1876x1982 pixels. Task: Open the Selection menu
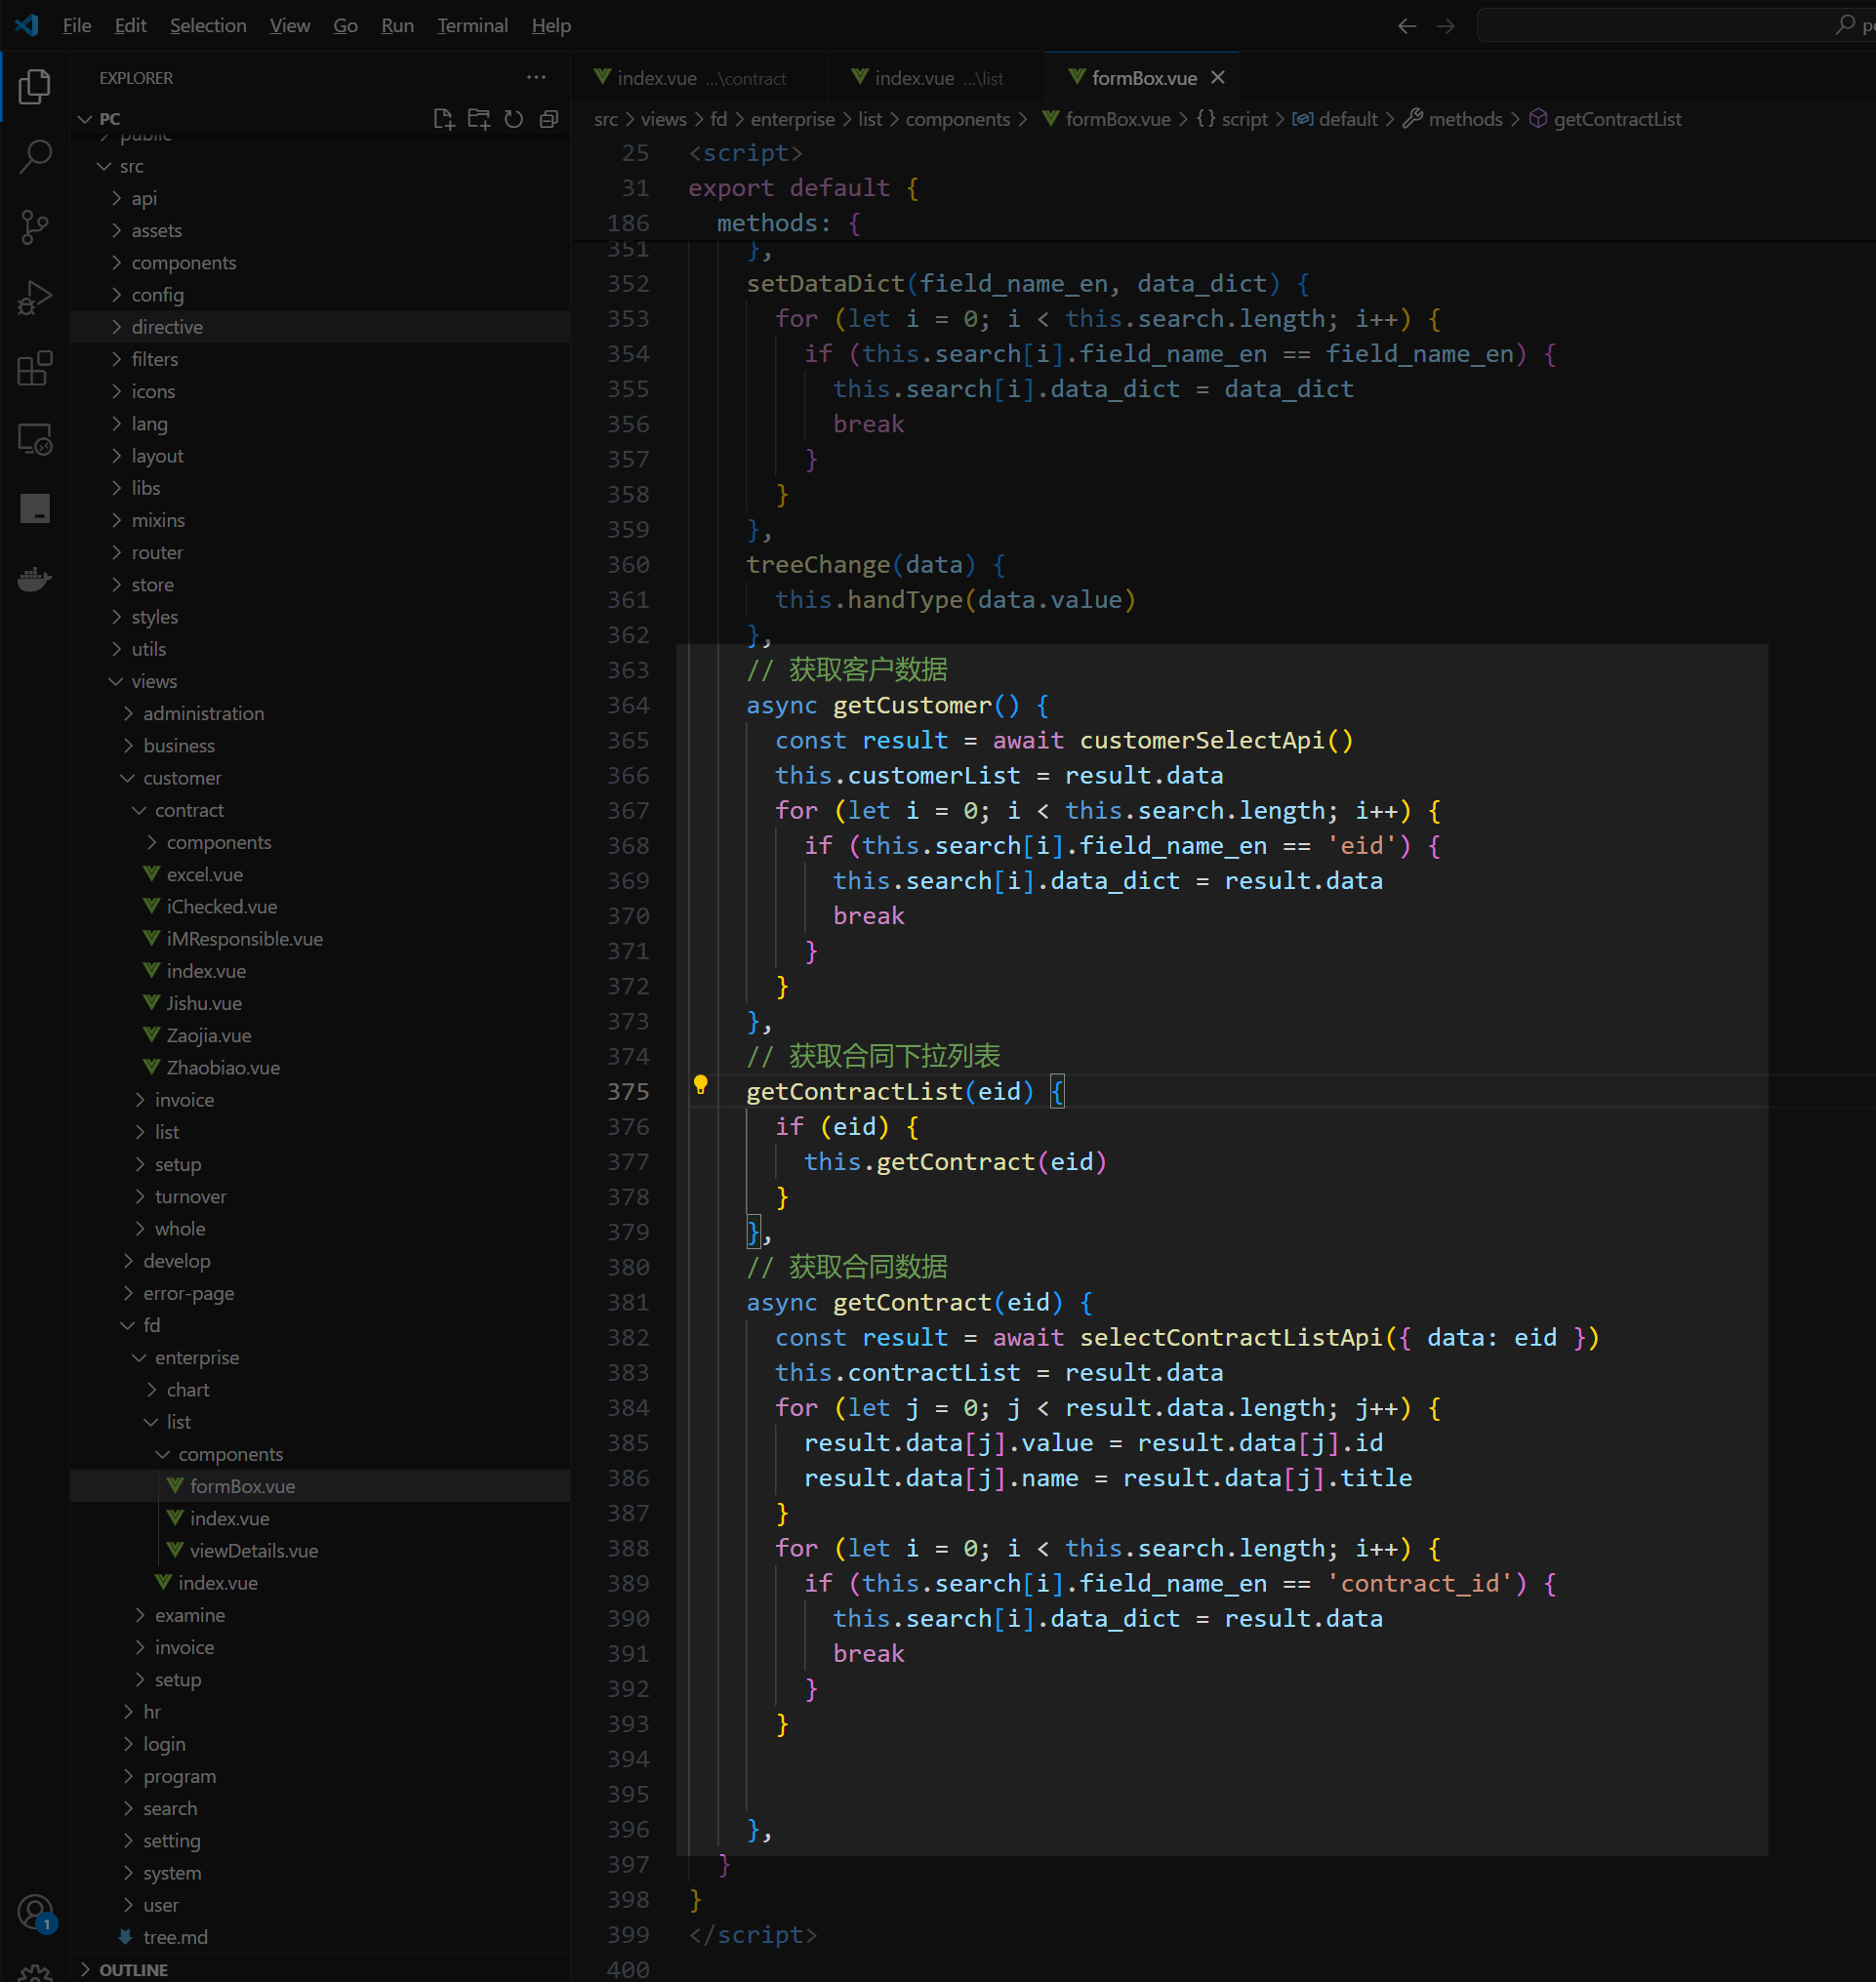click(x=208, y=25)
